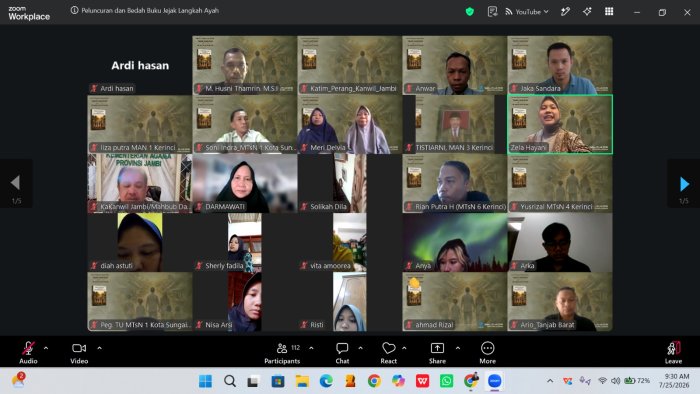Go to next gallery page arrow
Viewport: 700px width, 394px height.
tap(683, 183)
